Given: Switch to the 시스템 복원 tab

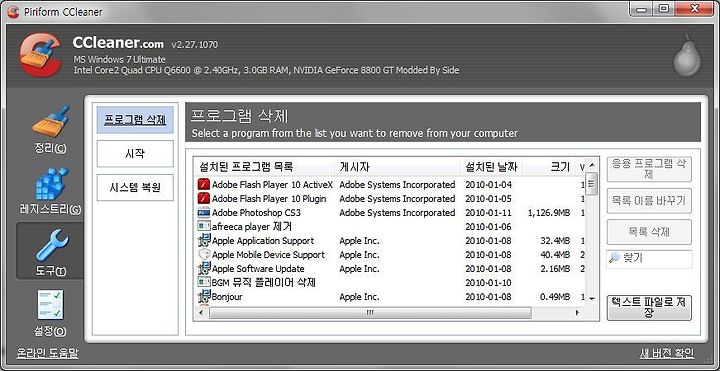Looking at the screenshot, I should click(x=135, y=187).
